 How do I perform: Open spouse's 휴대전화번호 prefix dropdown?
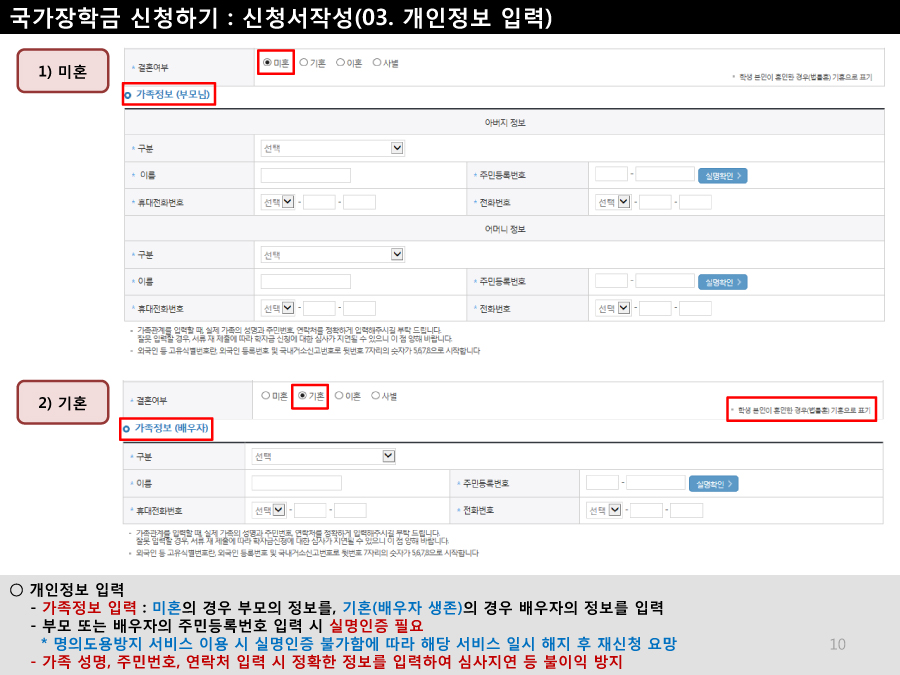pos(269,510)
